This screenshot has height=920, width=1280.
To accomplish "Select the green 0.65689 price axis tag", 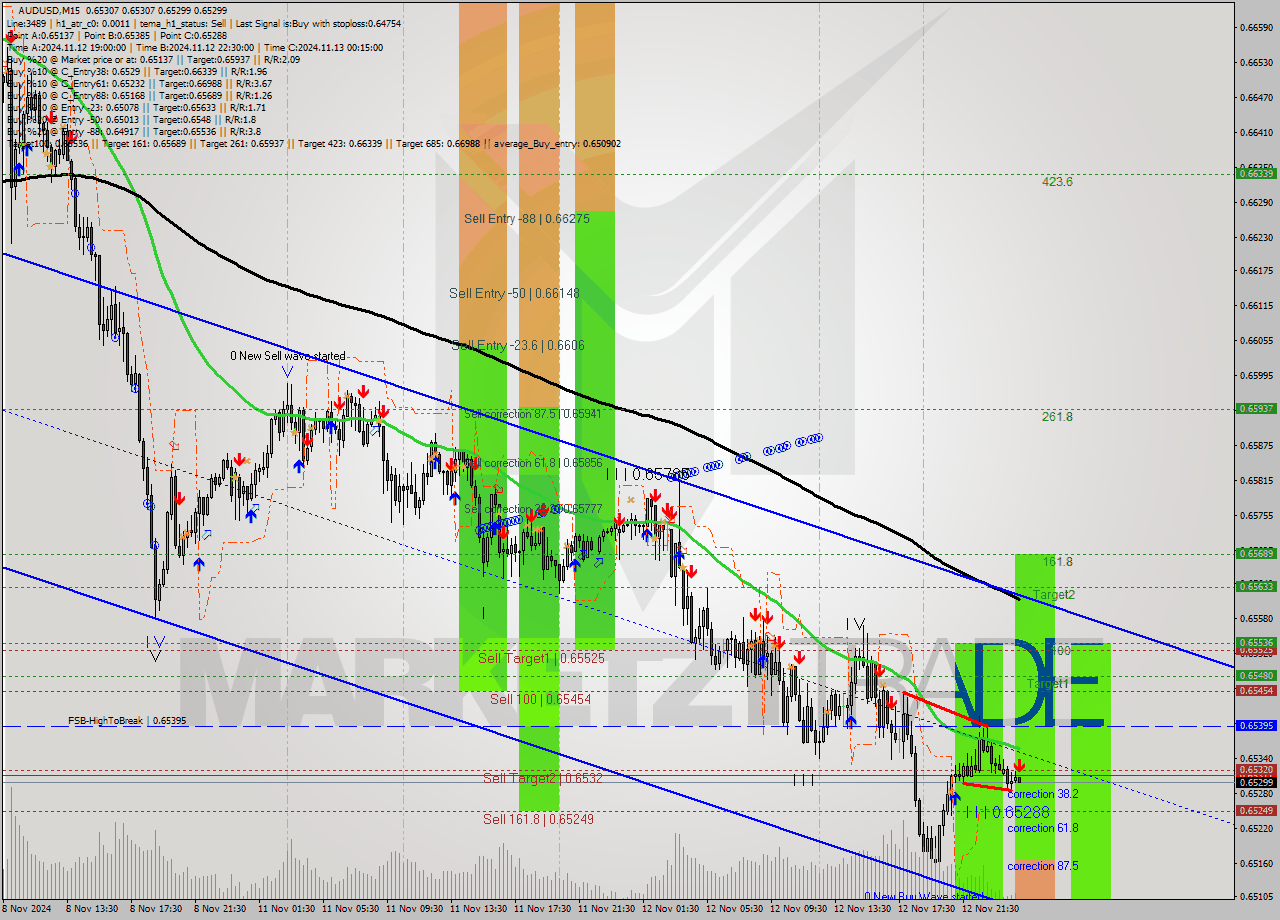I will [1256, 553].
